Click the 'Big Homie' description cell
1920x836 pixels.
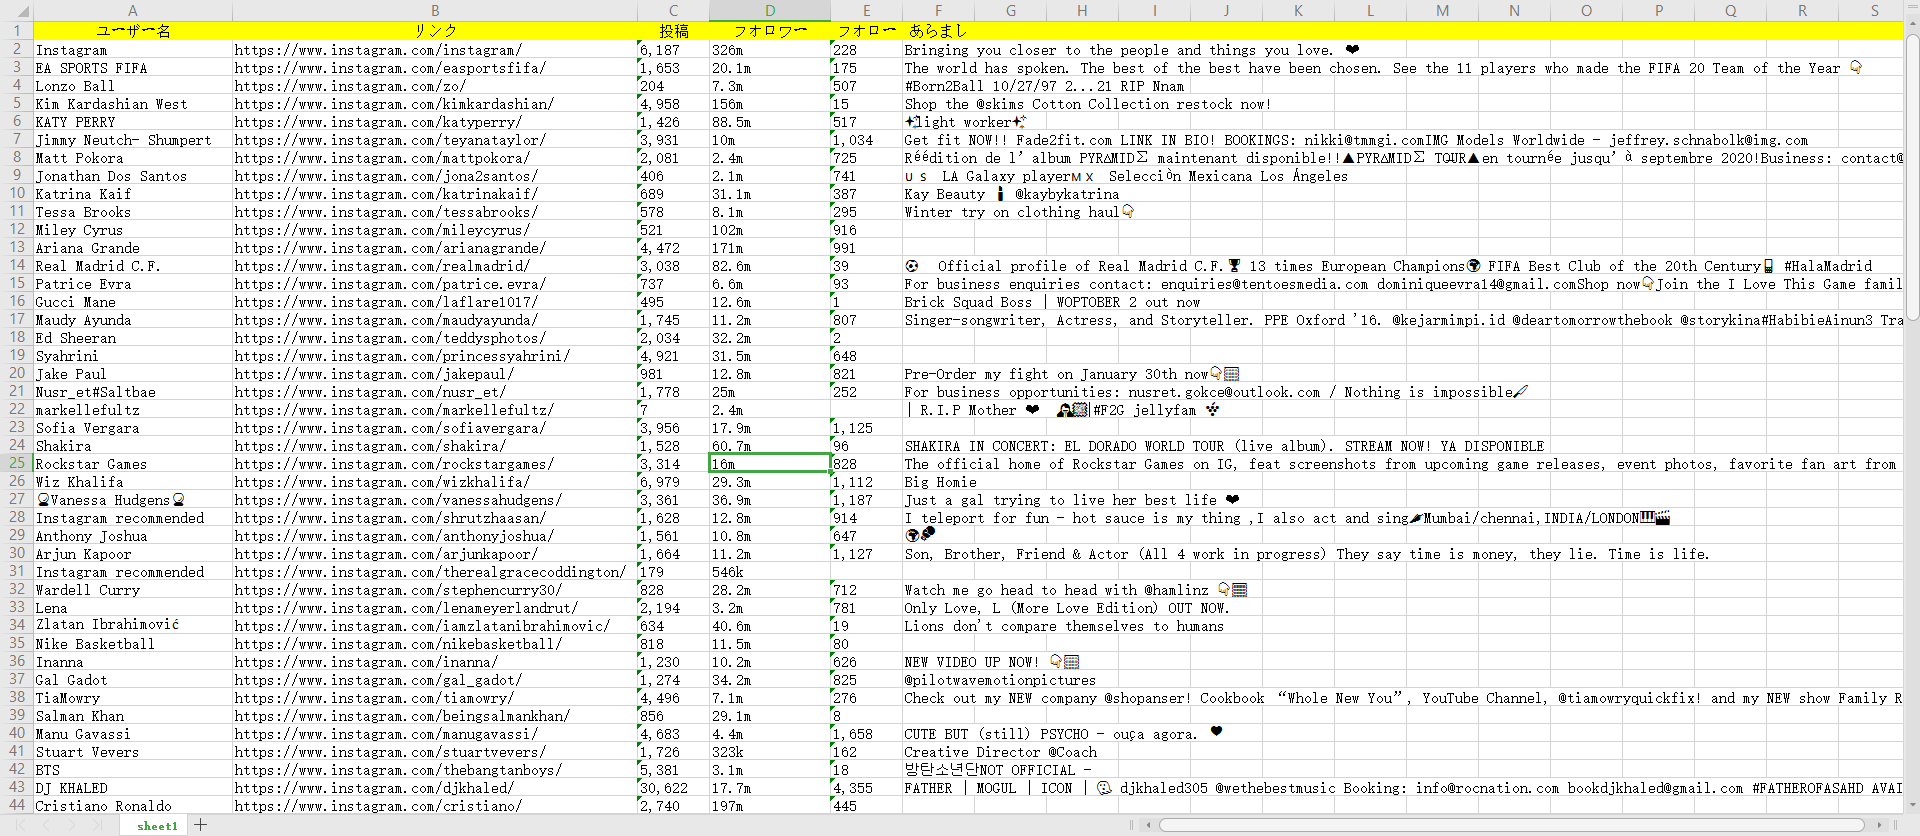pos(938,481)
